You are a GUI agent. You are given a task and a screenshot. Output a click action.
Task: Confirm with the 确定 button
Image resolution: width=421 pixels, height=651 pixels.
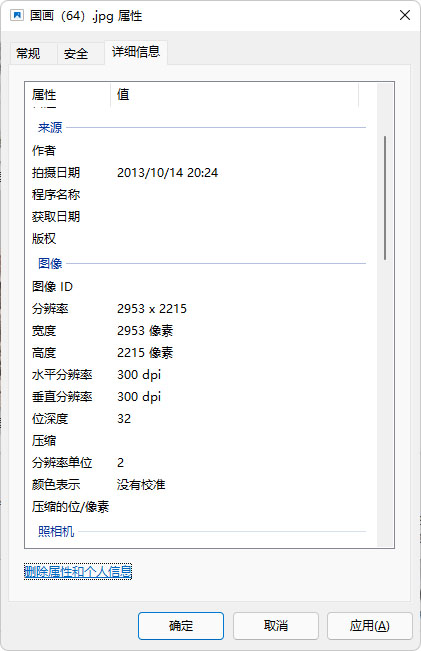[181, 625]
